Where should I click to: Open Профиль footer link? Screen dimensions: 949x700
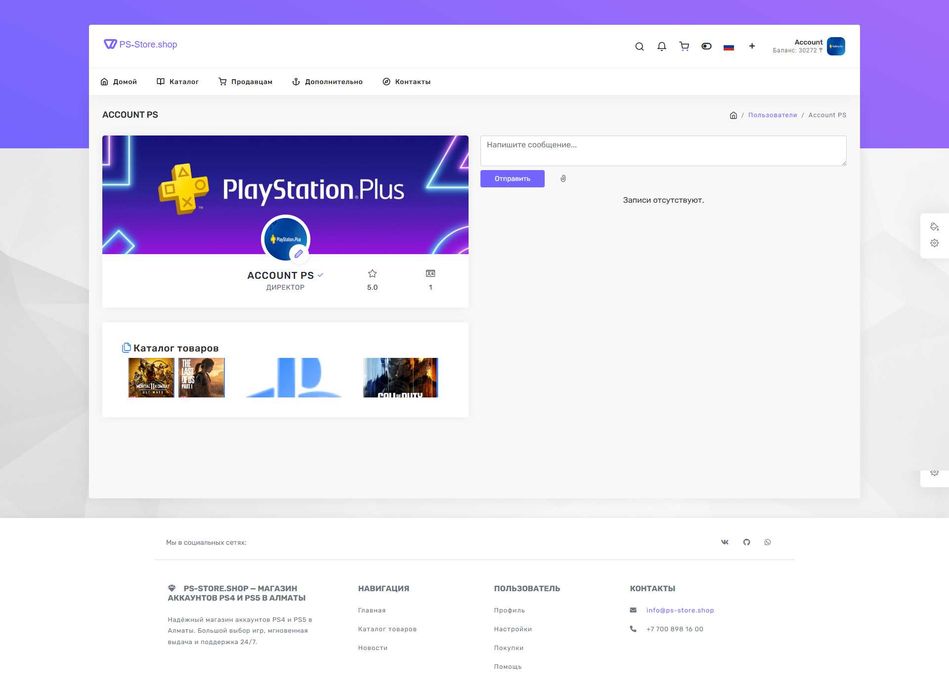[x=510, y=610]
